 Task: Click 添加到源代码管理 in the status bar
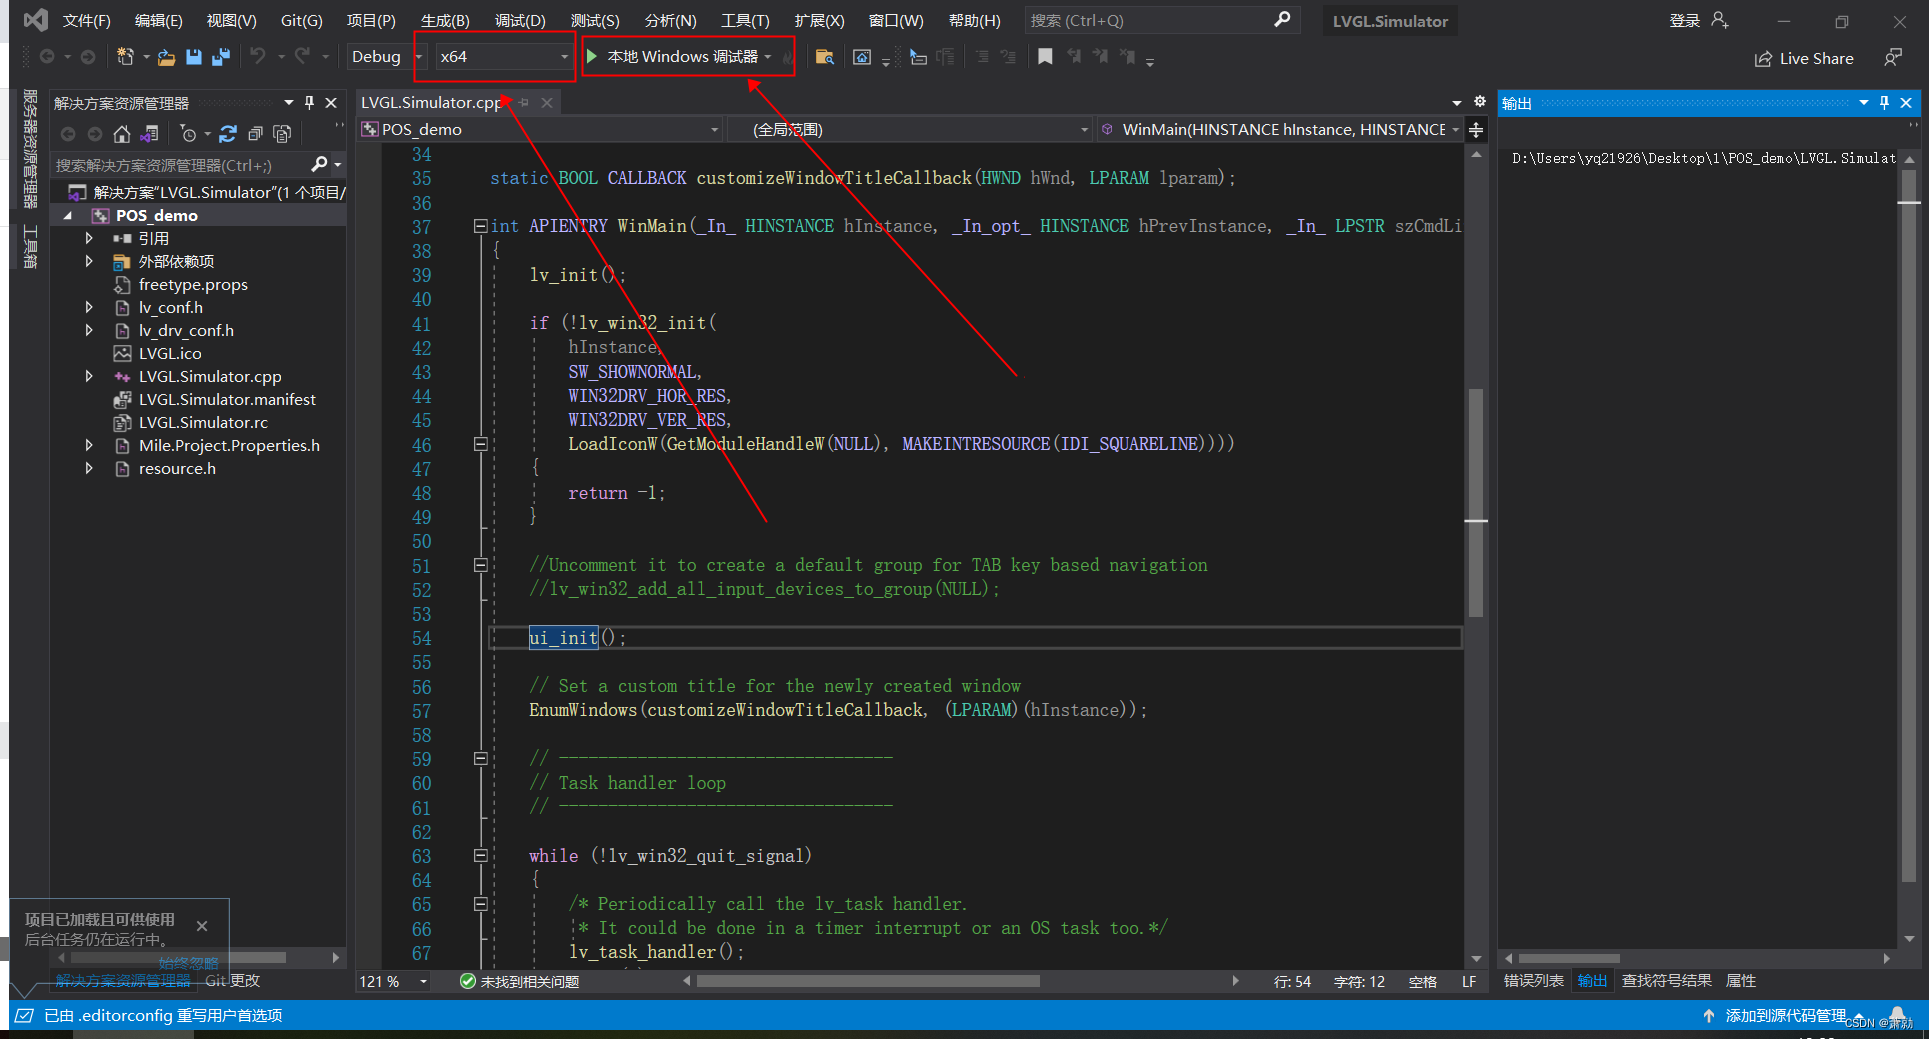click(1786, 1015)
